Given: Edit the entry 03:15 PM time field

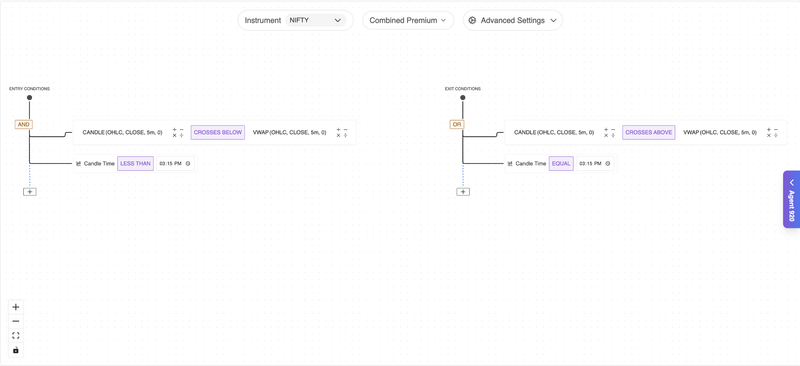Looking at the screenshot, I should (x=174, y=163).
